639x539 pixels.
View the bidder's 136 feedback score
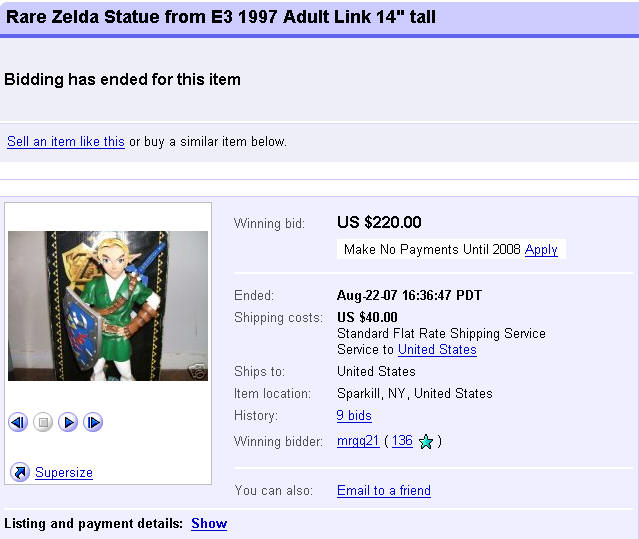[402, 441]
